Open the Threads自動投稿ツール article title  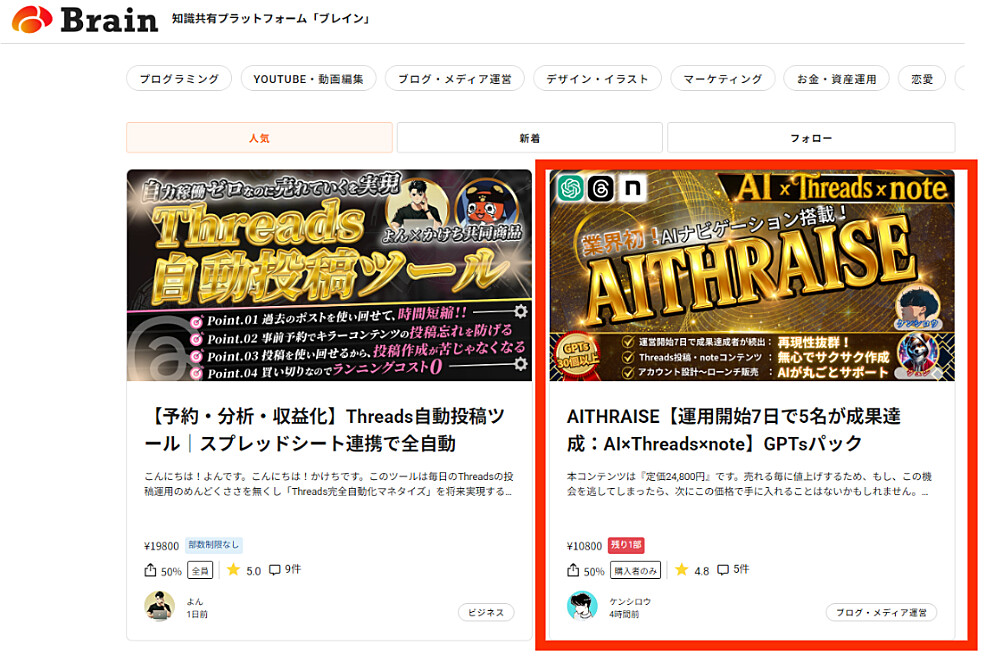pos(325,430)
